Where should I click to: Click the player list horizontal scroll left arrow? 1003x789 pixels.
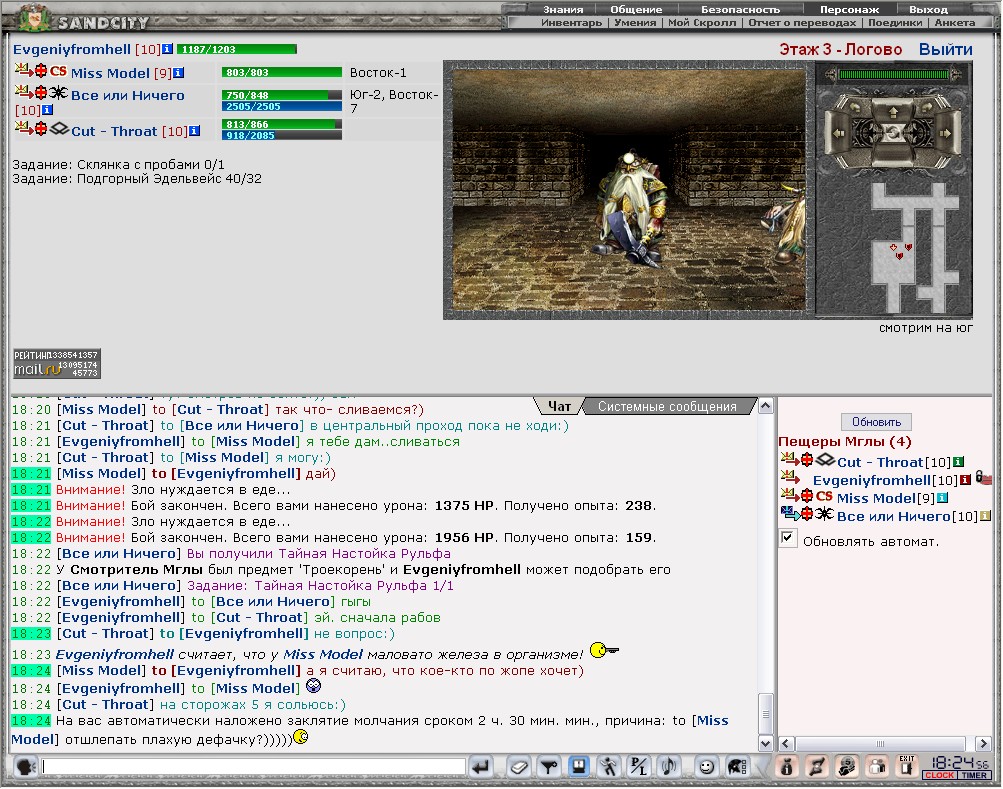[x=787, y=743]
